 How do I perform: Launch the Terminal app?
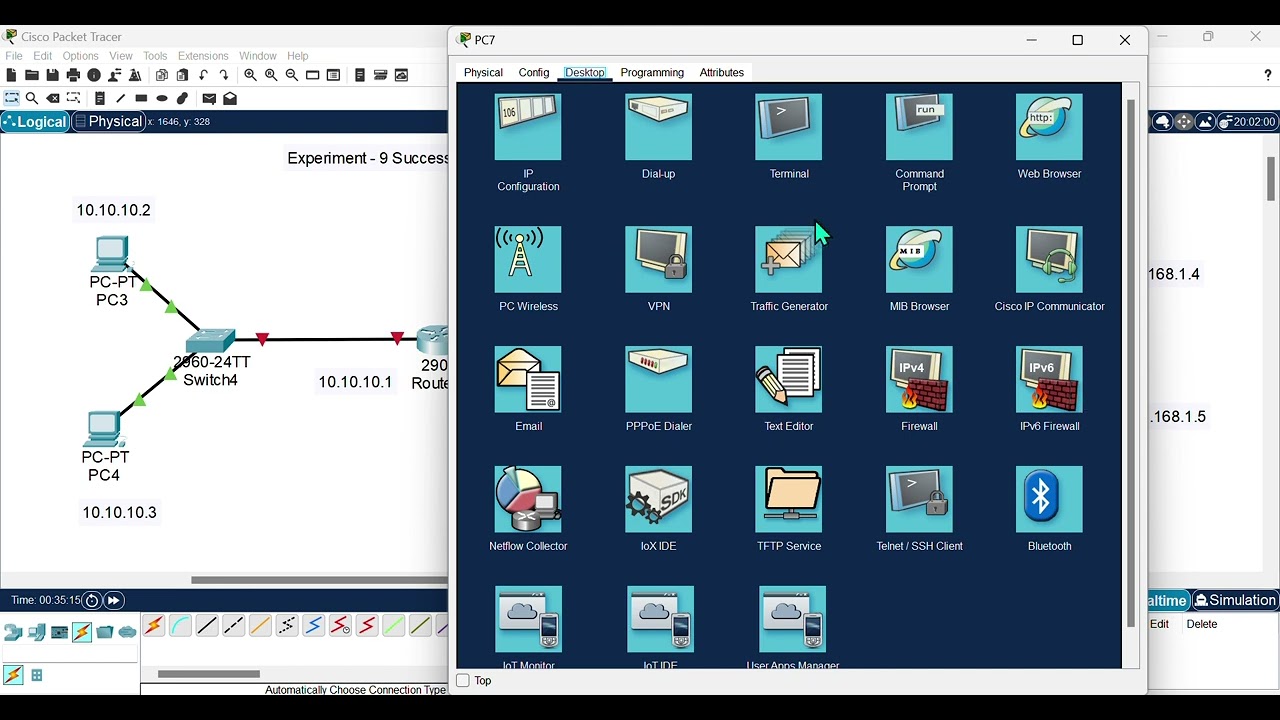coord(789,127)
